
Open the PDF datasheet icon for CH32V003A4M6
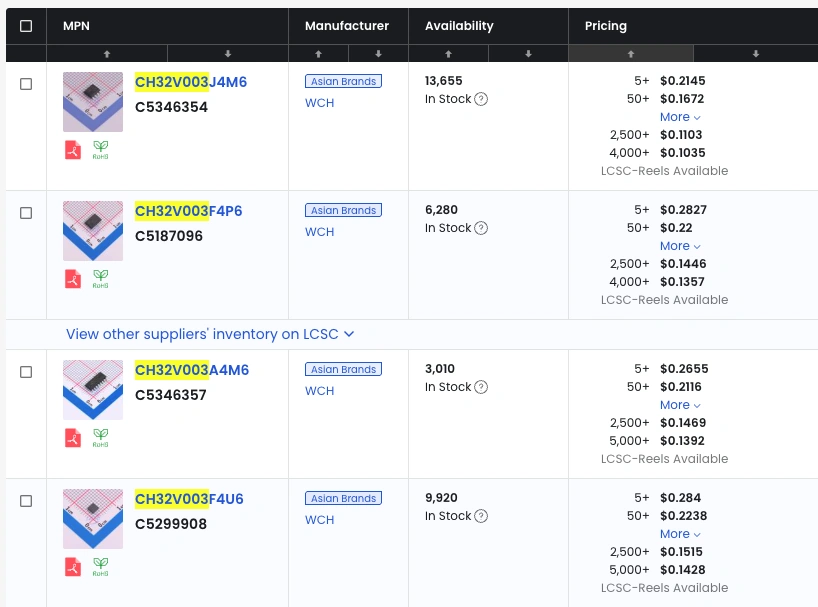click(72, 438)
